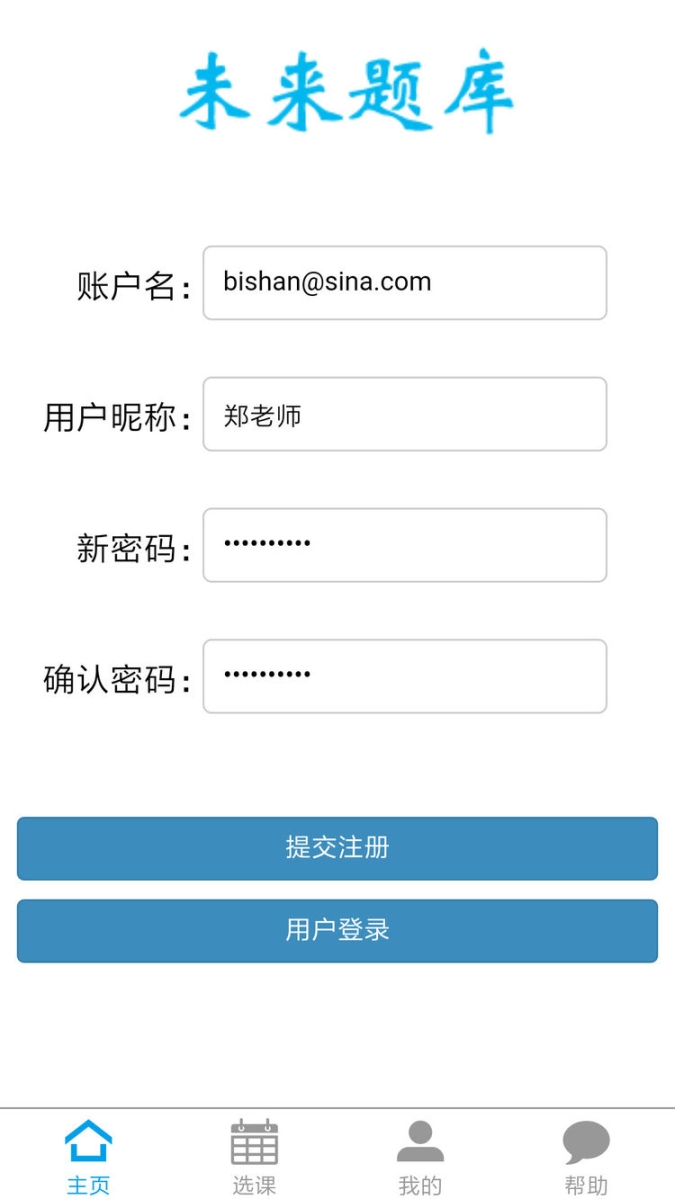Click the 新密码 field label
Screen dimensions: 675x1199
pos(133,549)
